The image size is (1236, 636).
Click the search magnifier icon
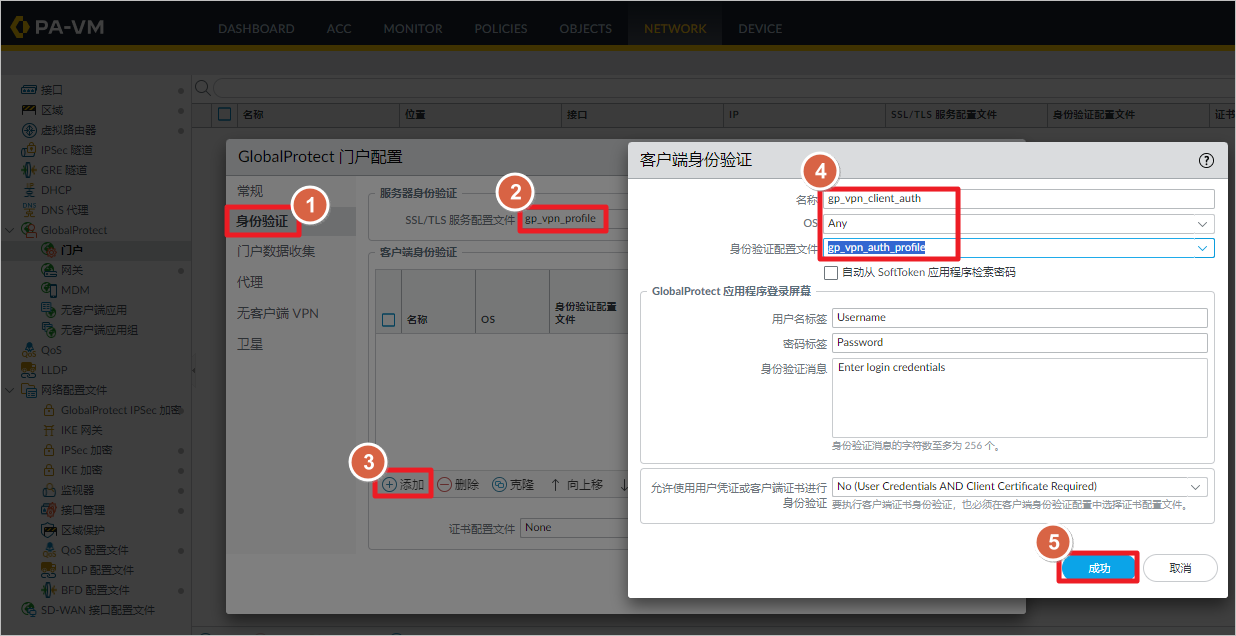point(202,88)
